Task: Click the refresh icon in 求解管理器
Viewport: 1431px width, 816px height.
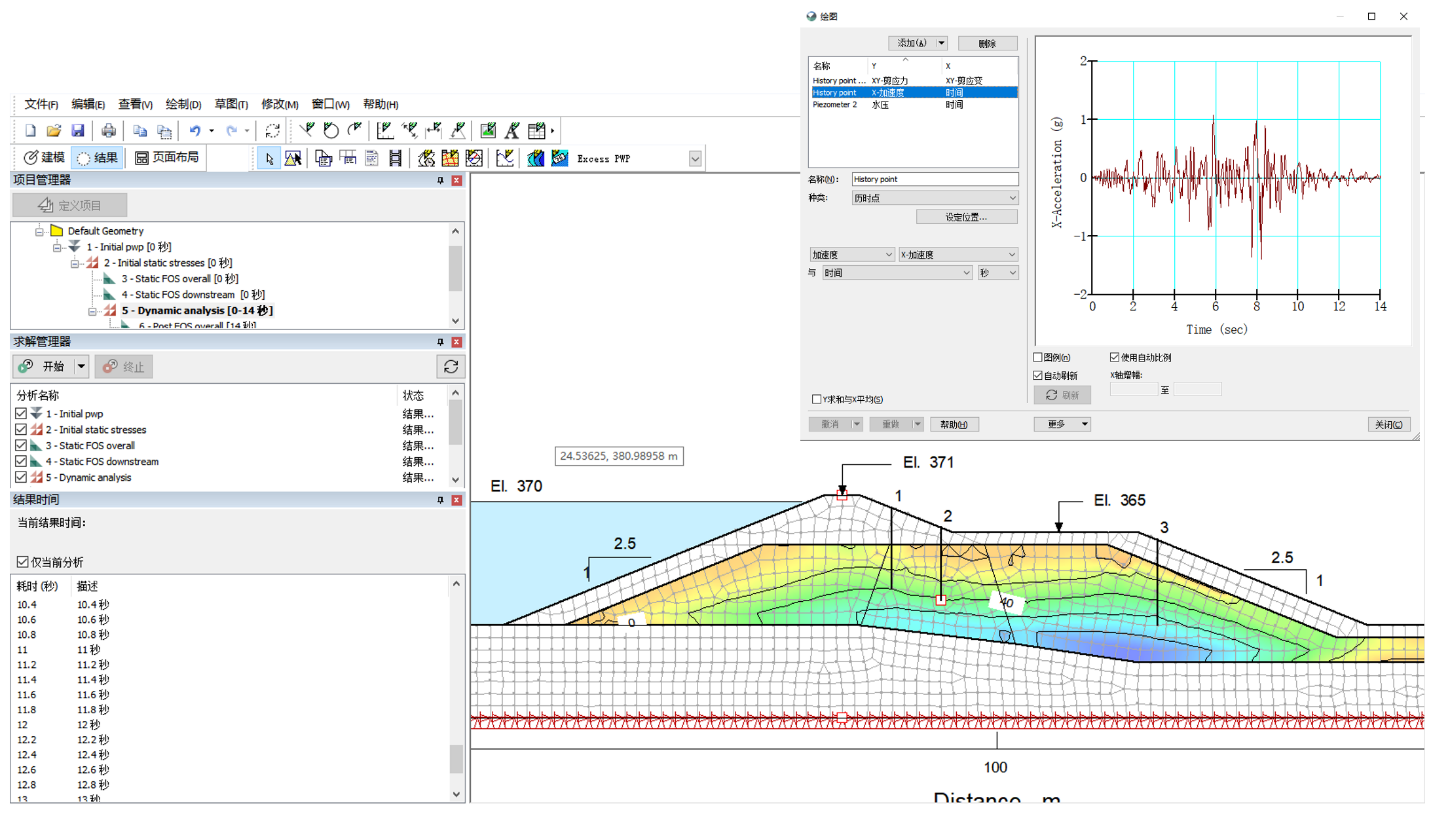Action: (451, 367)
